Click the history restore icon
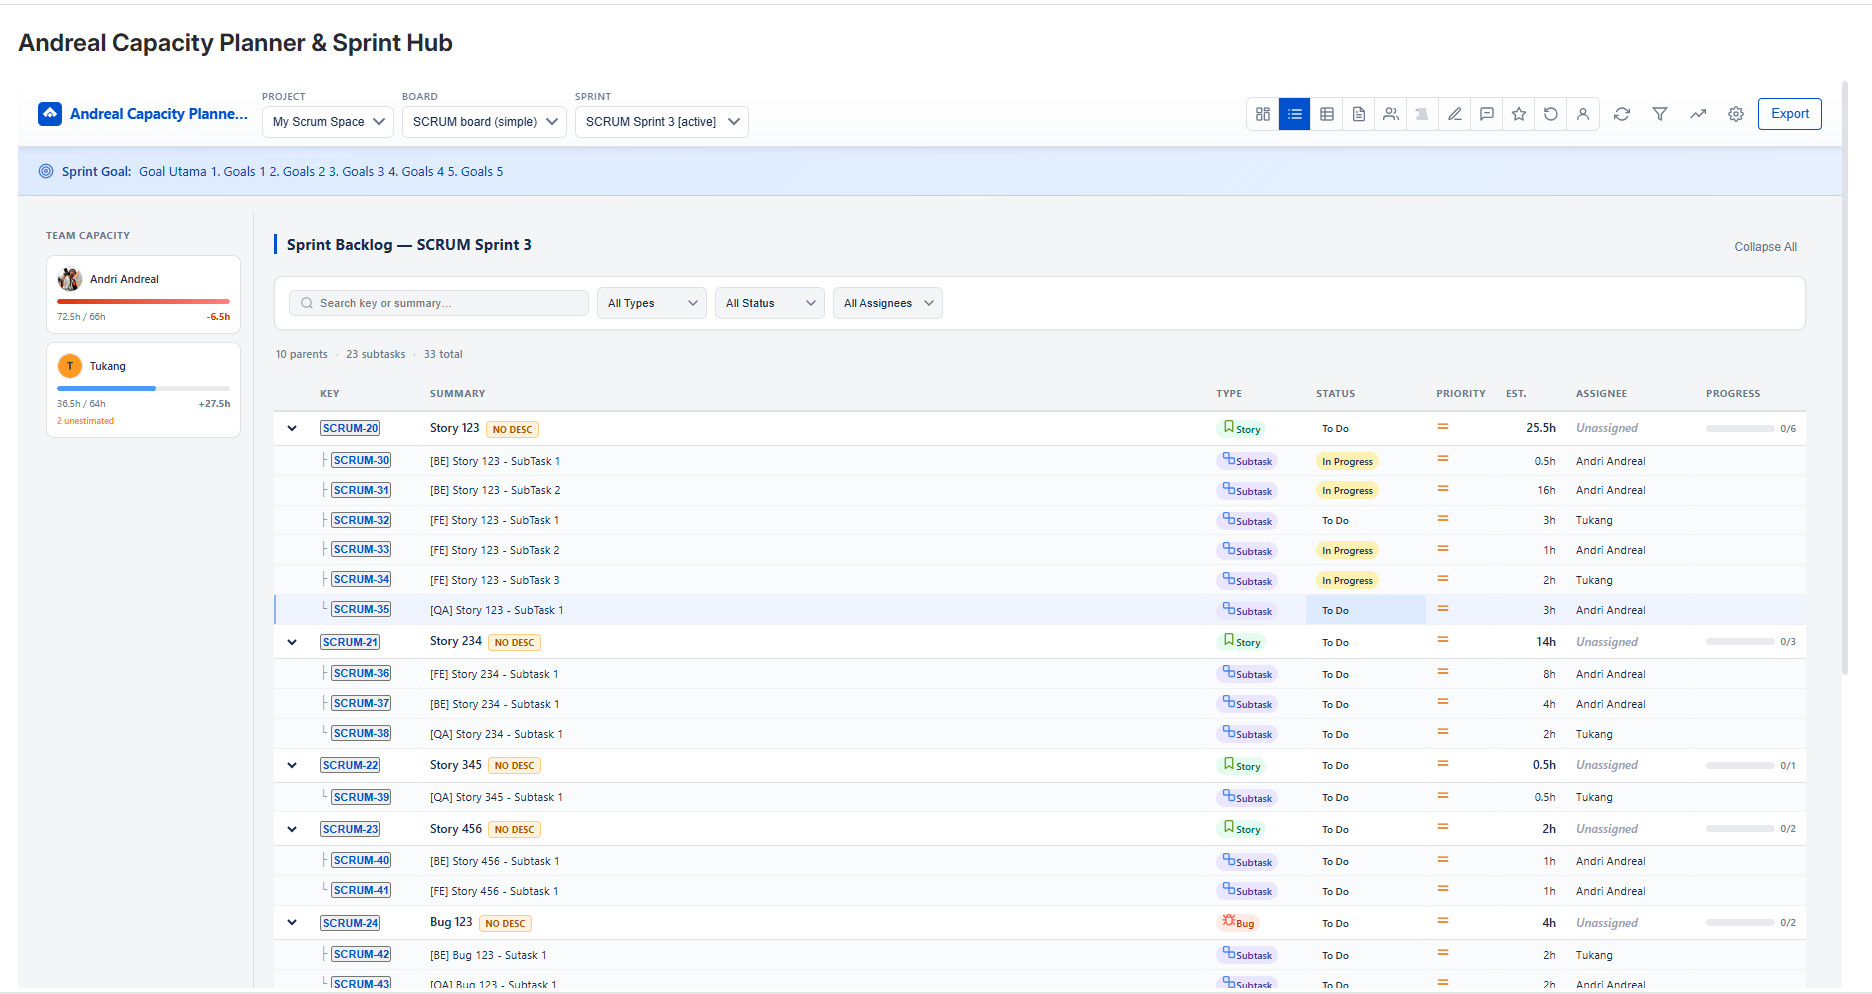The image size is (1872, 994). point(1550,113)
